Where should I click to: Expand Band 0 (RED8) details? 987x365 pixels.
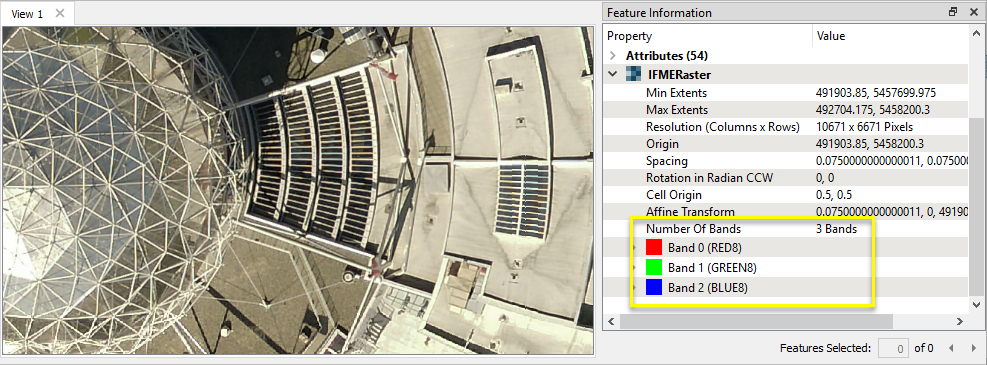pyautogui.click(x=634, y=247)
